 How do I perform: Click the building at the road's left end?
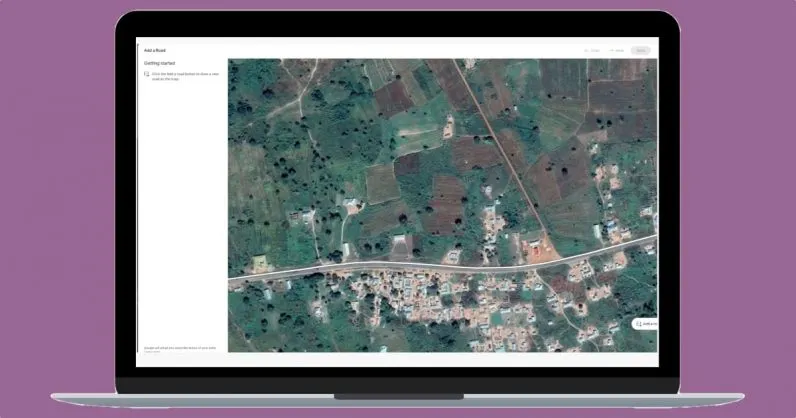pos(259,262)
